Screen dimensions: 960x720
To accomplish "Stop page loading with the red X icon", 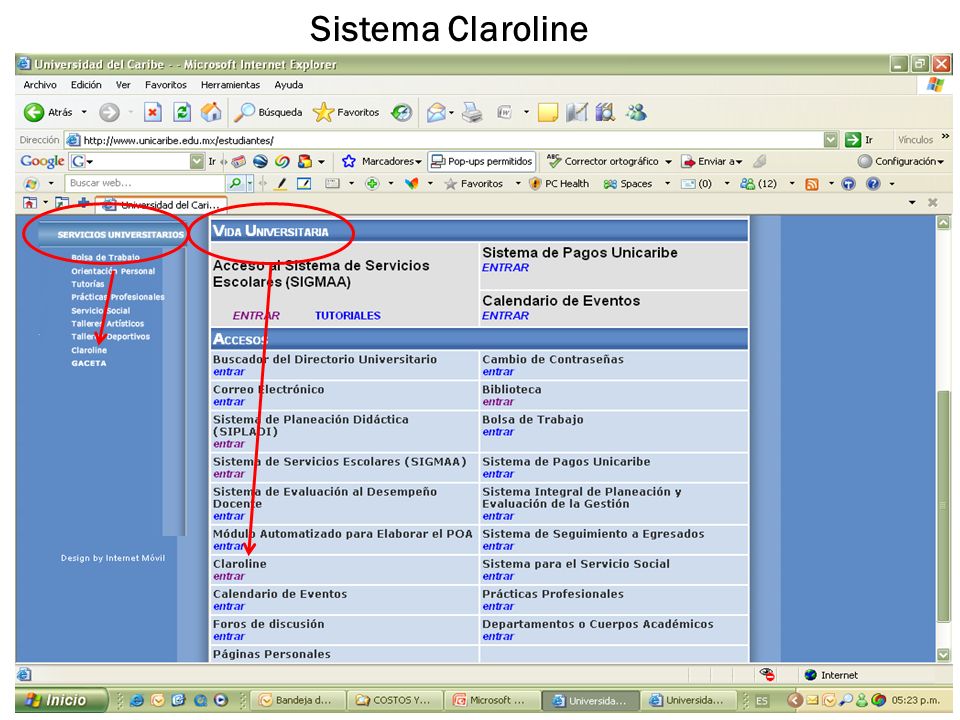I will (x=152, y=112).
